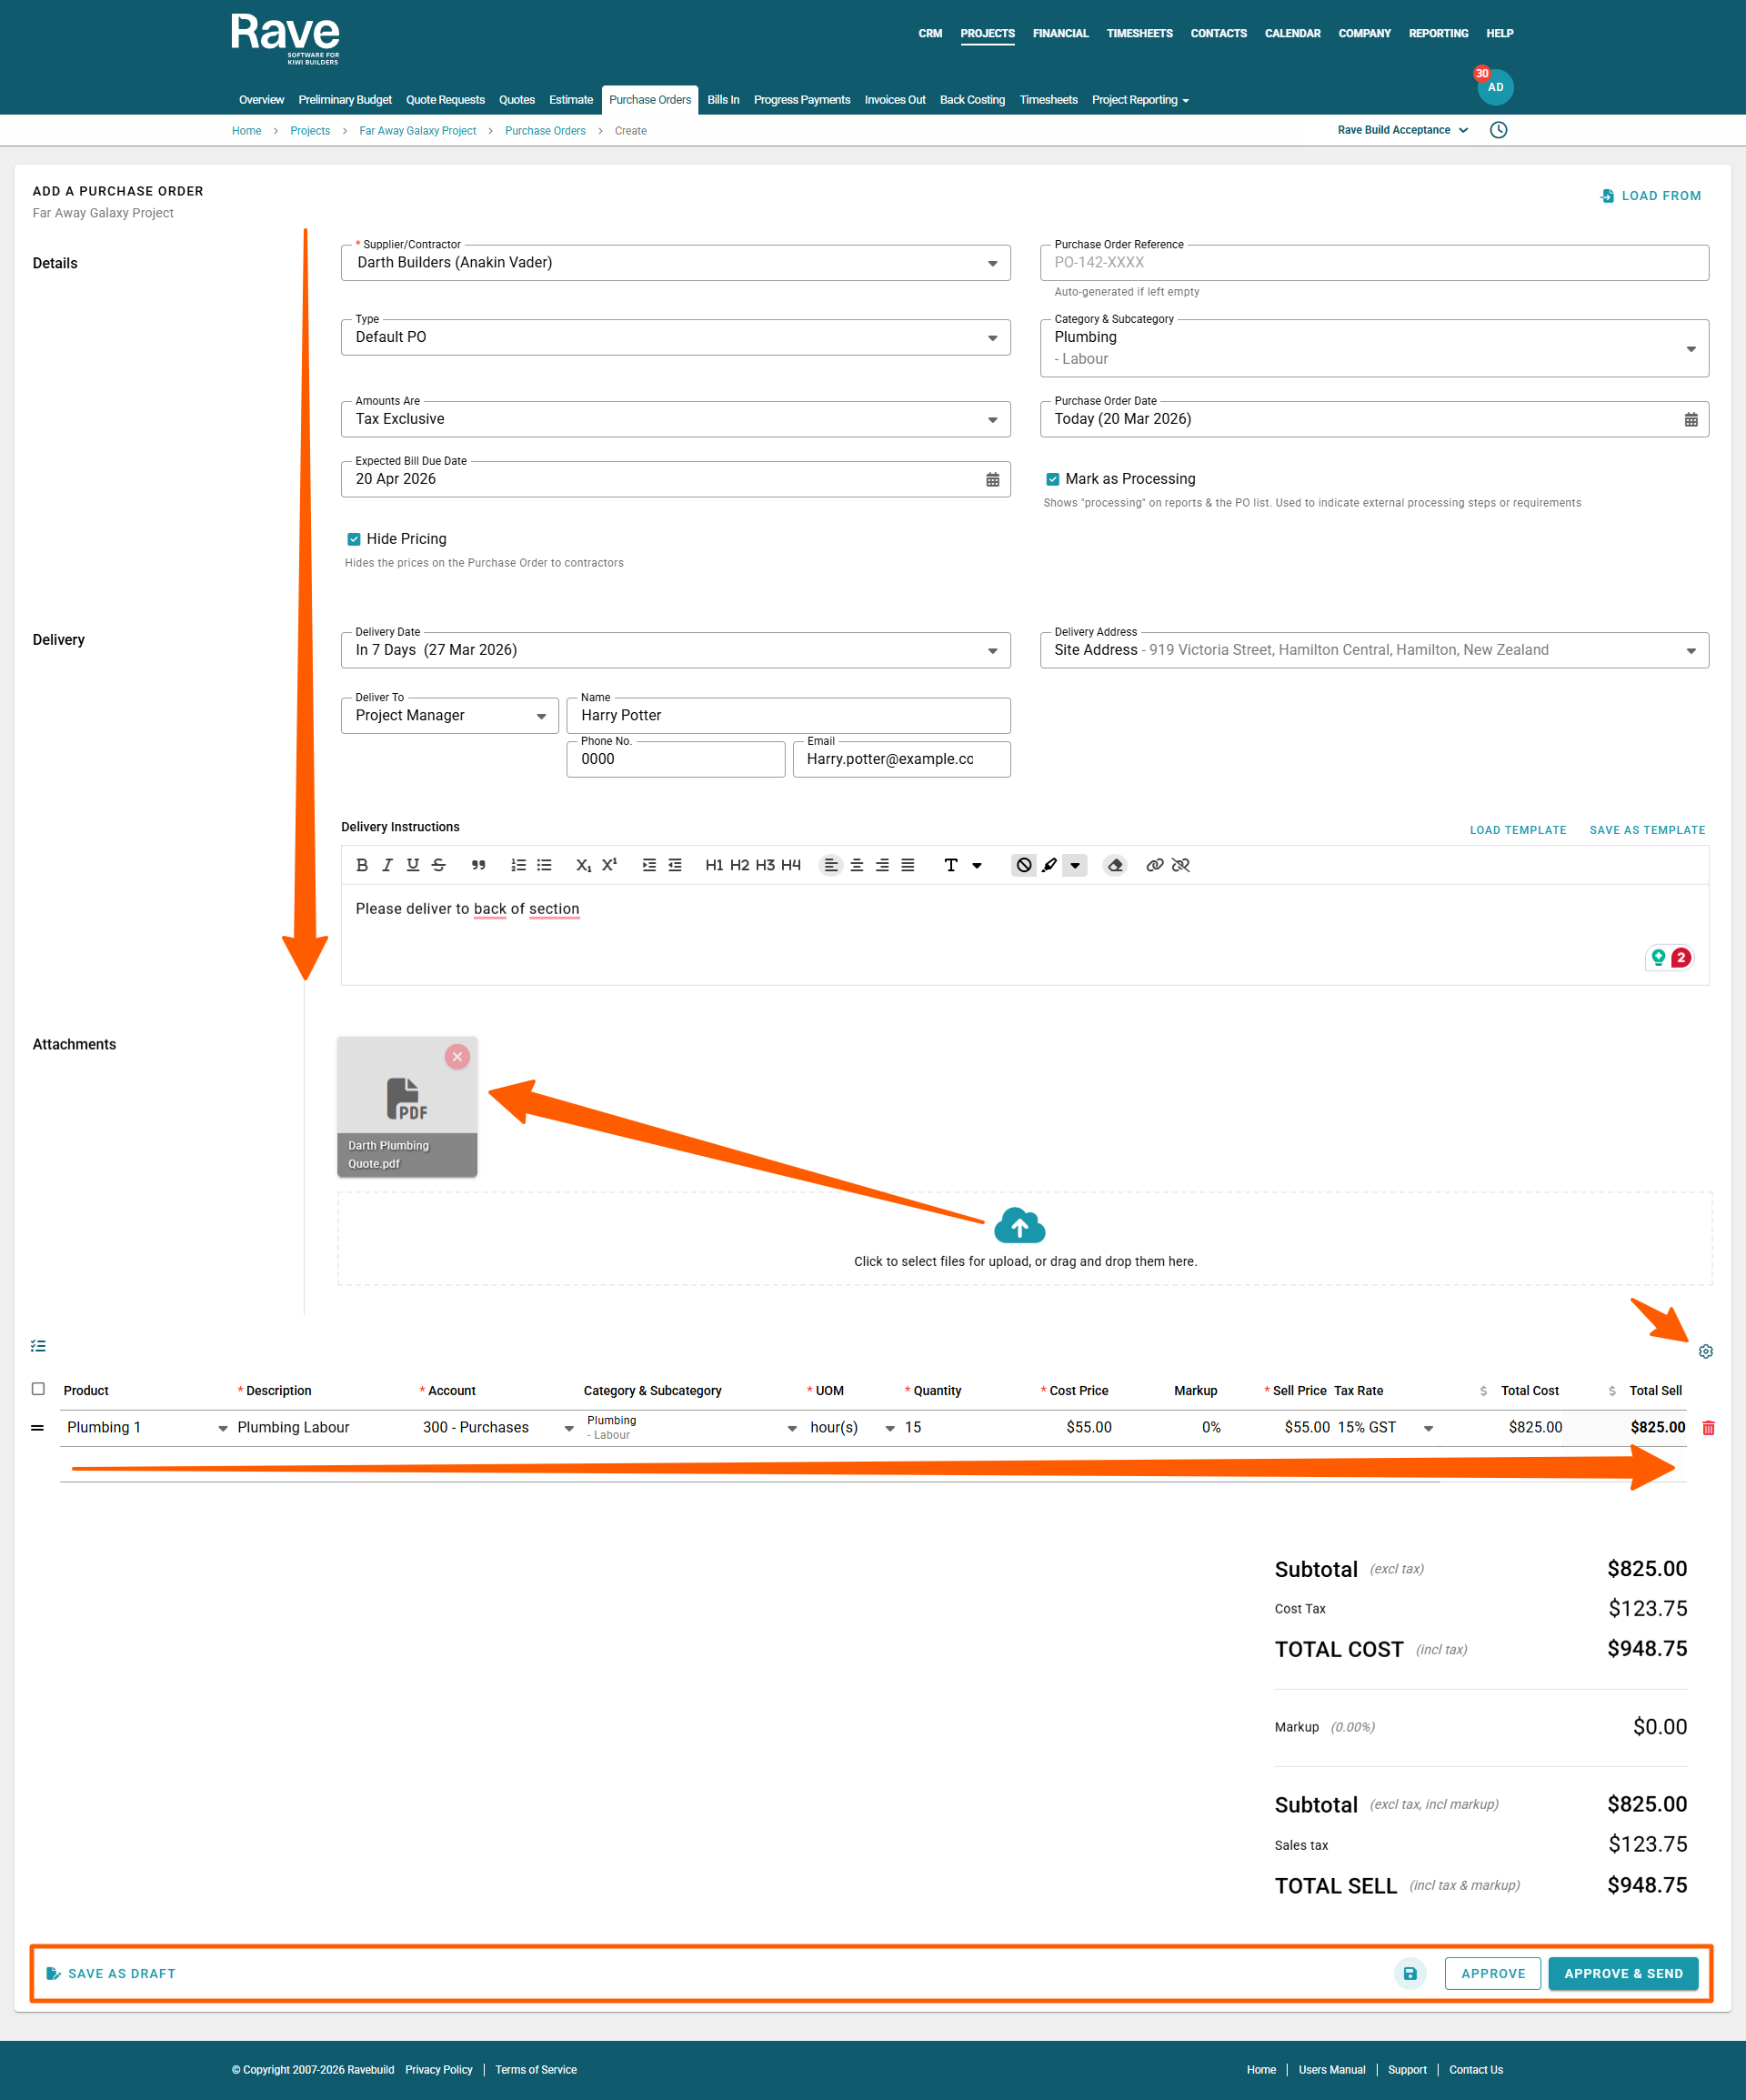Click the clock history icon
The width and height of the screenshot is (1746, 2100).
[1498, 130]
